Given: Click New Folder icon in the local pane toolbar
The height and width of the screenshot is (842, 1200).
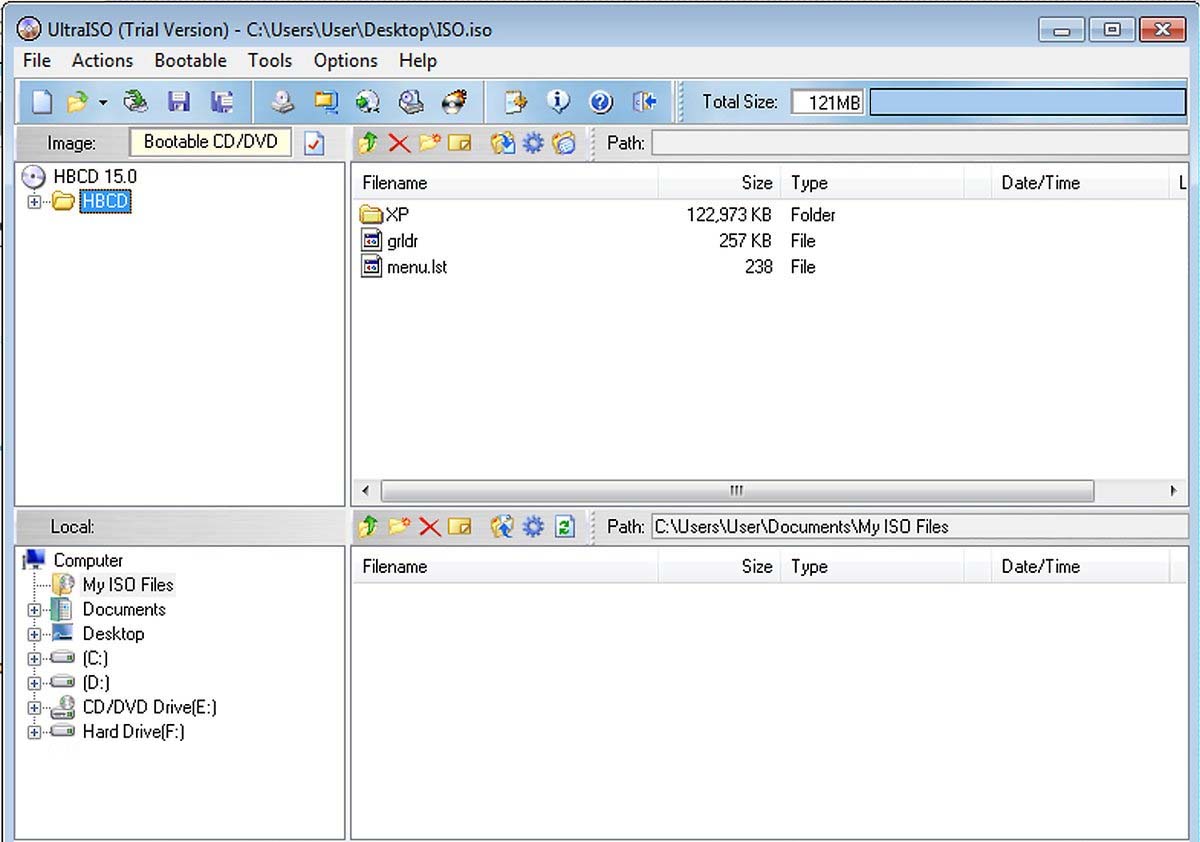Looking at the screenshot, I should (x=399, y=526).
